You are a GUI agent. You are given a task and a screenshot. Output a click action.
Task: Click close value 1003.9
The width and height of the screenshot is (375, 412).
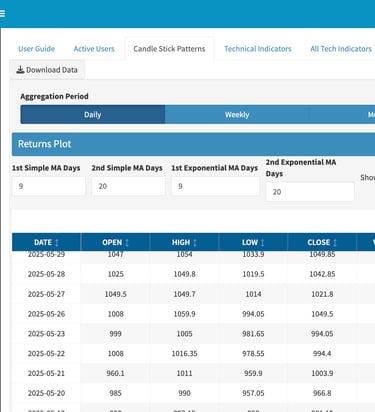pos(322,373)
